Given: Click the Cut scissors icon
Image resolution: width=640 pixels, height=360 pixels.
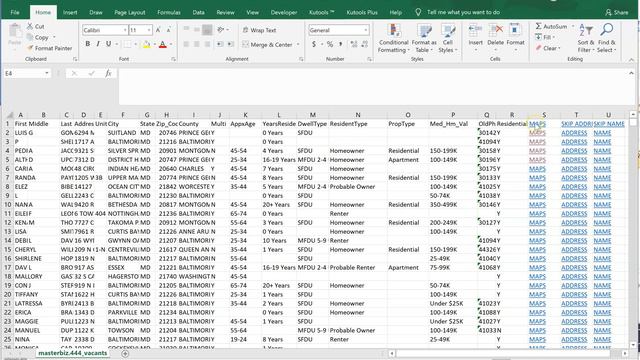Looking at the screenshot, I should click(x=30, y=27).
